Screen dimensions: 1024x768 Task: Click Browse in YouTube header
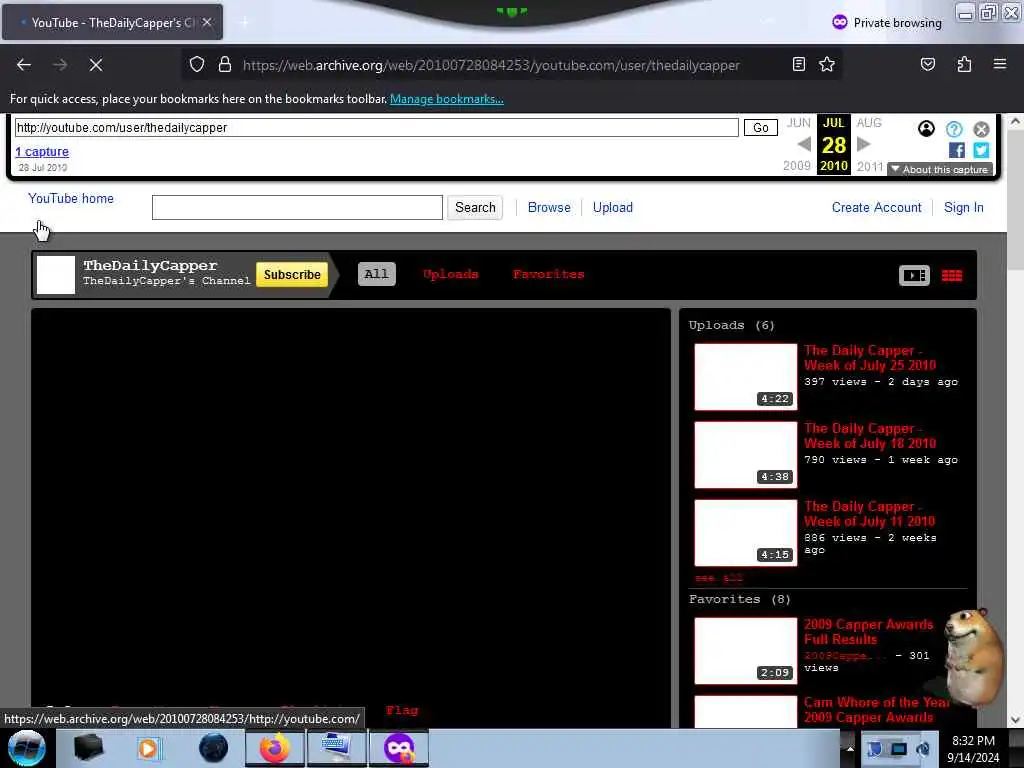[x=549, y=208]
